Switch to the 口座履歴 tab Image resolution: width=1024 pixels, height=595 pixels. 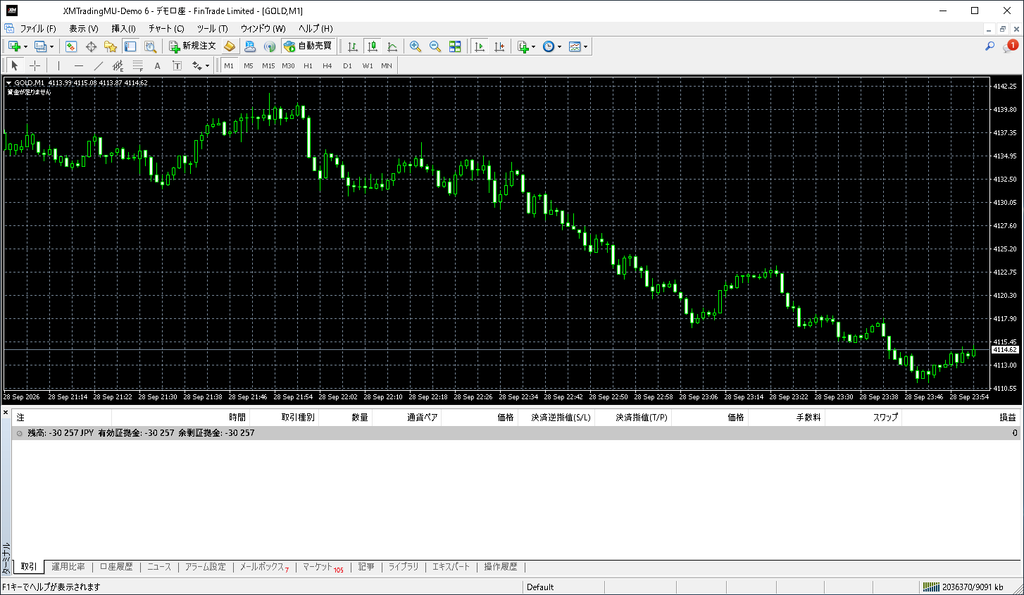[x=116, y=567]
